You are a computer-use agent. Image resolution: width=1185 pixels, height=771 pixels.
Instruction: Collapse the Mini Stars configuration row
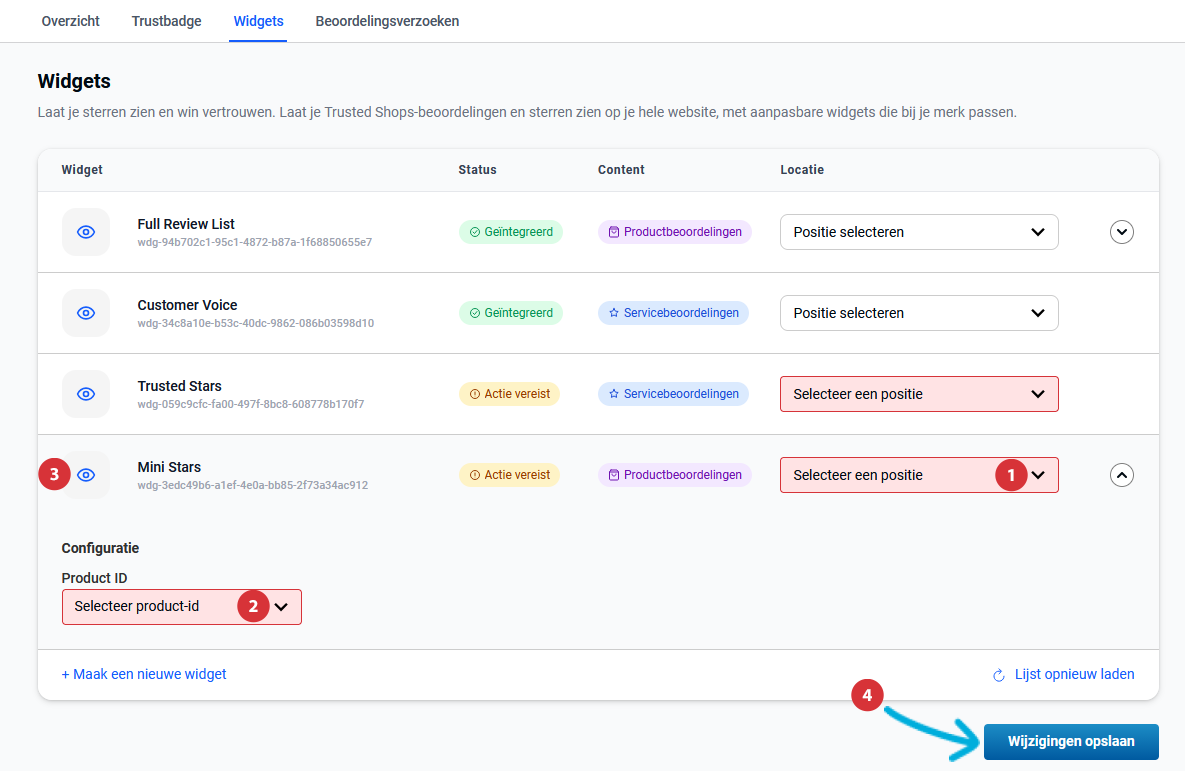(1122, 475)
